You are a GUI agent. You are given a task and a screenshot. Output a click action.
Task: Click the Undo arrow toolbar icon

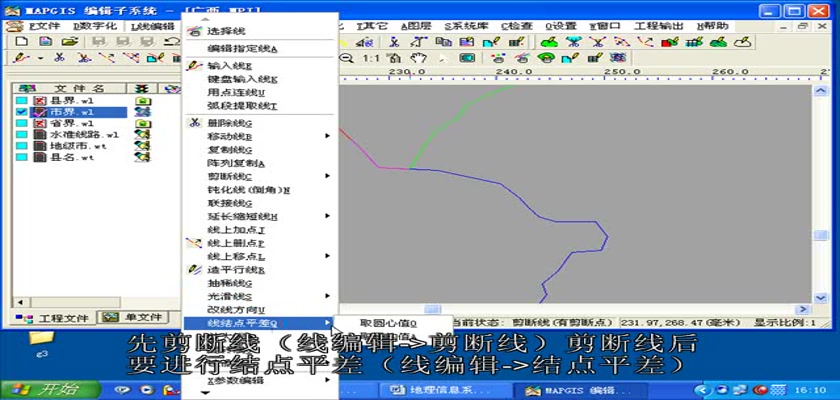(x=171, y=42)
